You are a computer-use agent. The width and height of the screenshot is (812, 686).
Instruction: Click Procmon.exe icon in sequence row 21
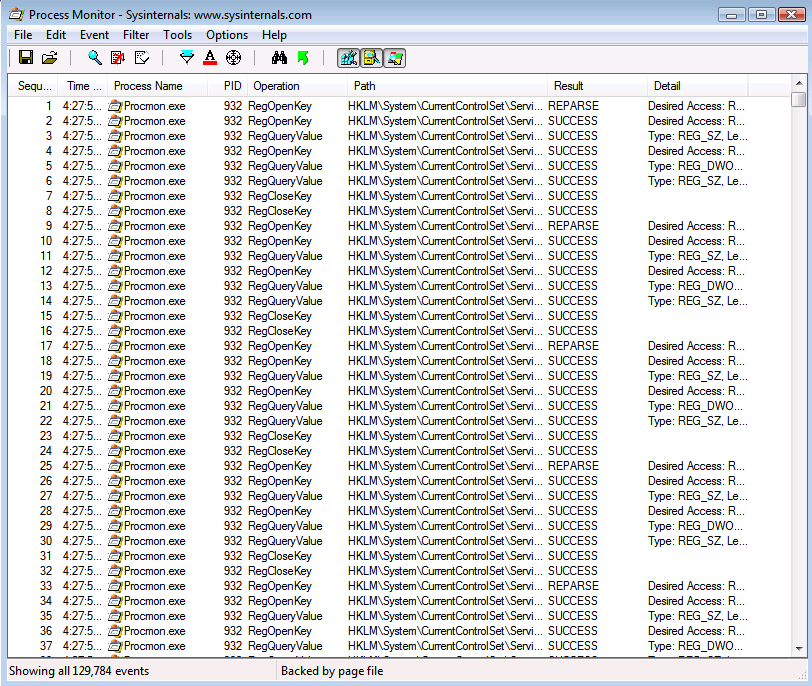pos(115,406)
